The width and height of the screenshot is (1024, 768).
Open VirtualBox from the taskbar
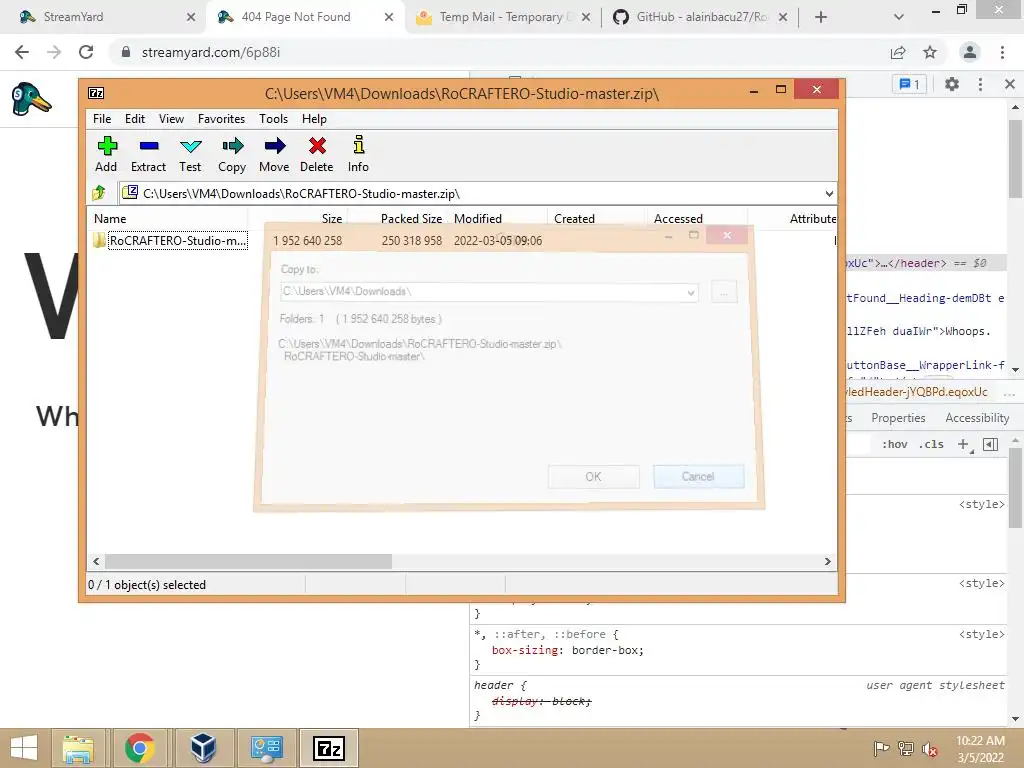tap(203, 748)
